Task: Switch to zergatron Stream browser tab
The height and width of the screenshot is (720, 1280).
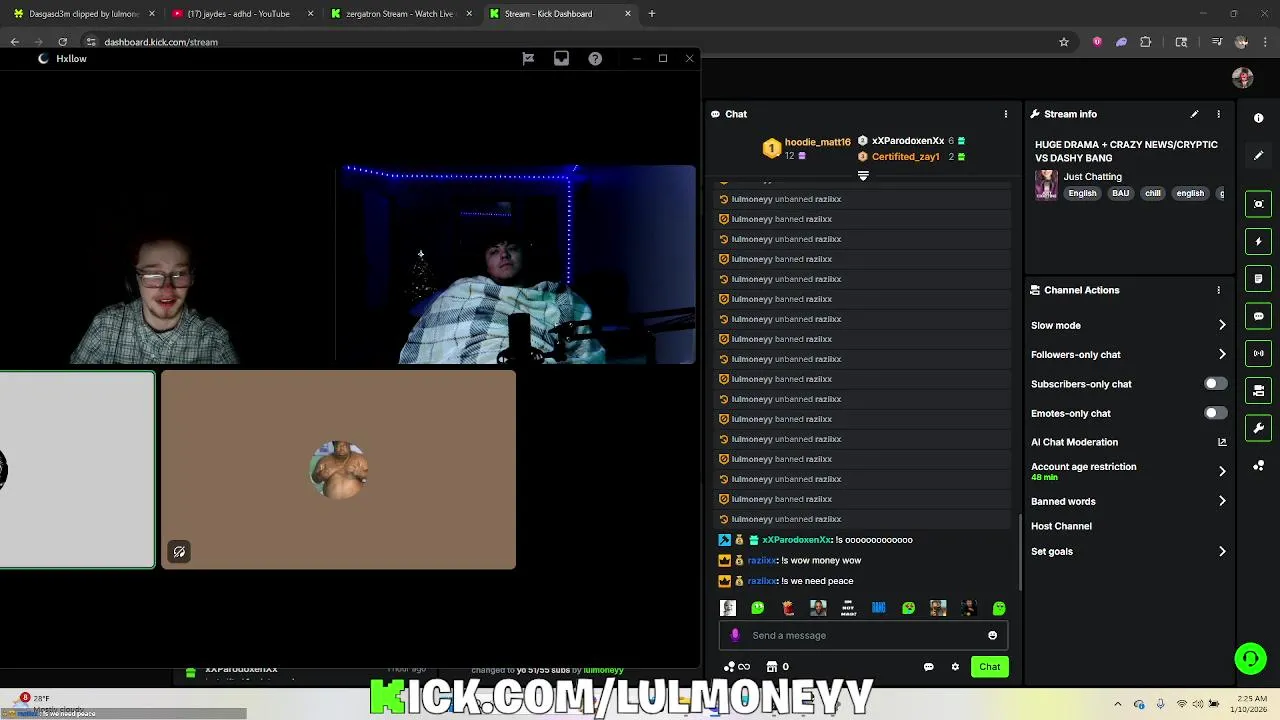Action: (x=400, y=14)
